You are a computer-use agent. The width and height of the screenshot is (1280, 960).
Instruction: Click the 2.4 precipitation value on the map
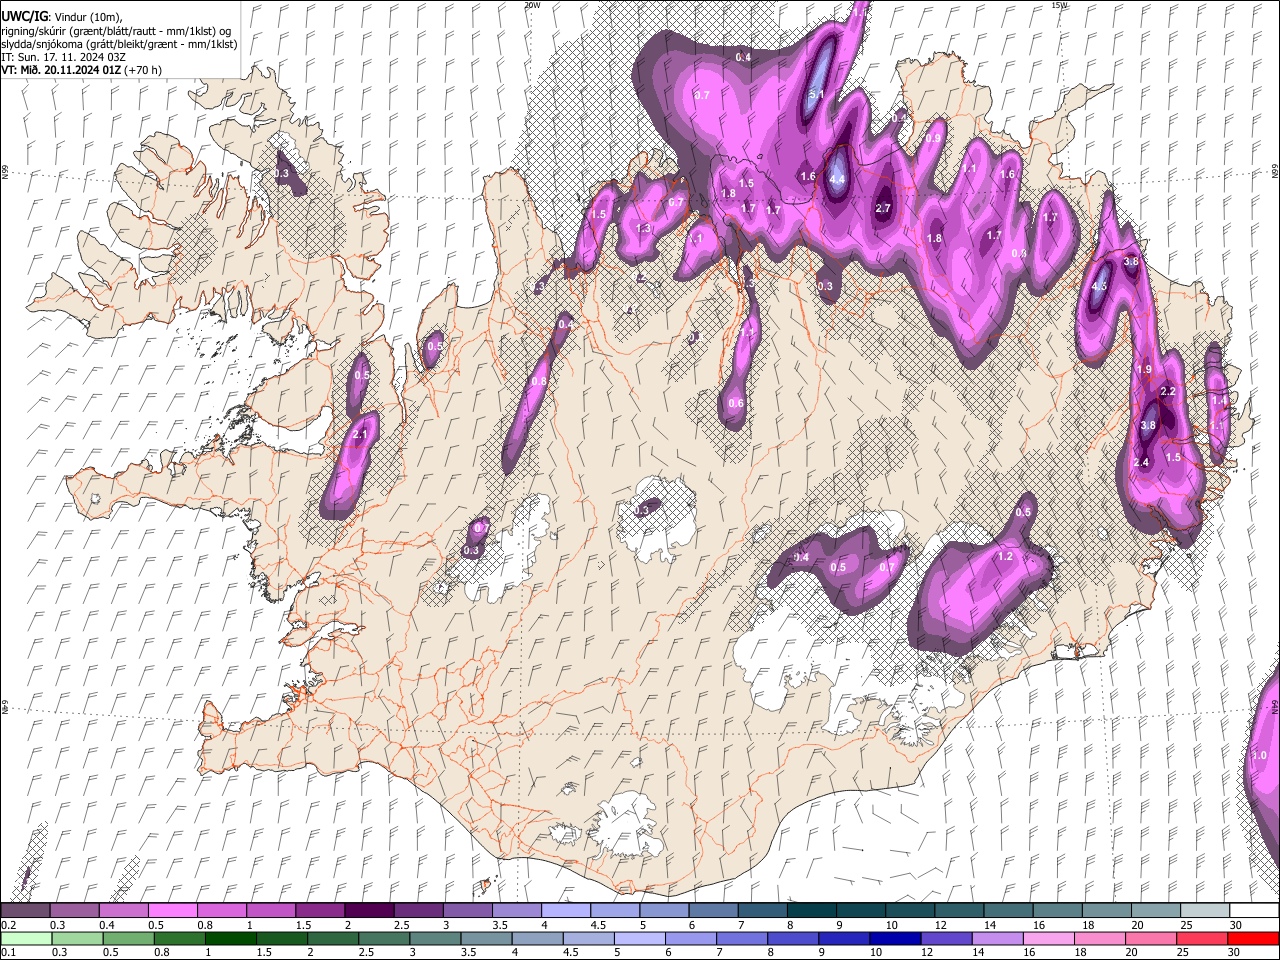click(x=1141, y=462)
